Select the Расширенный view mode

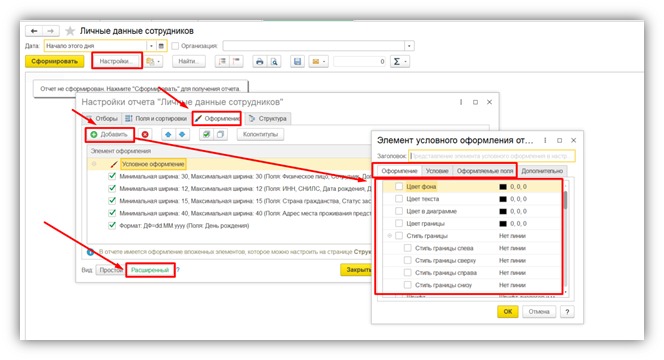(150, 270)
